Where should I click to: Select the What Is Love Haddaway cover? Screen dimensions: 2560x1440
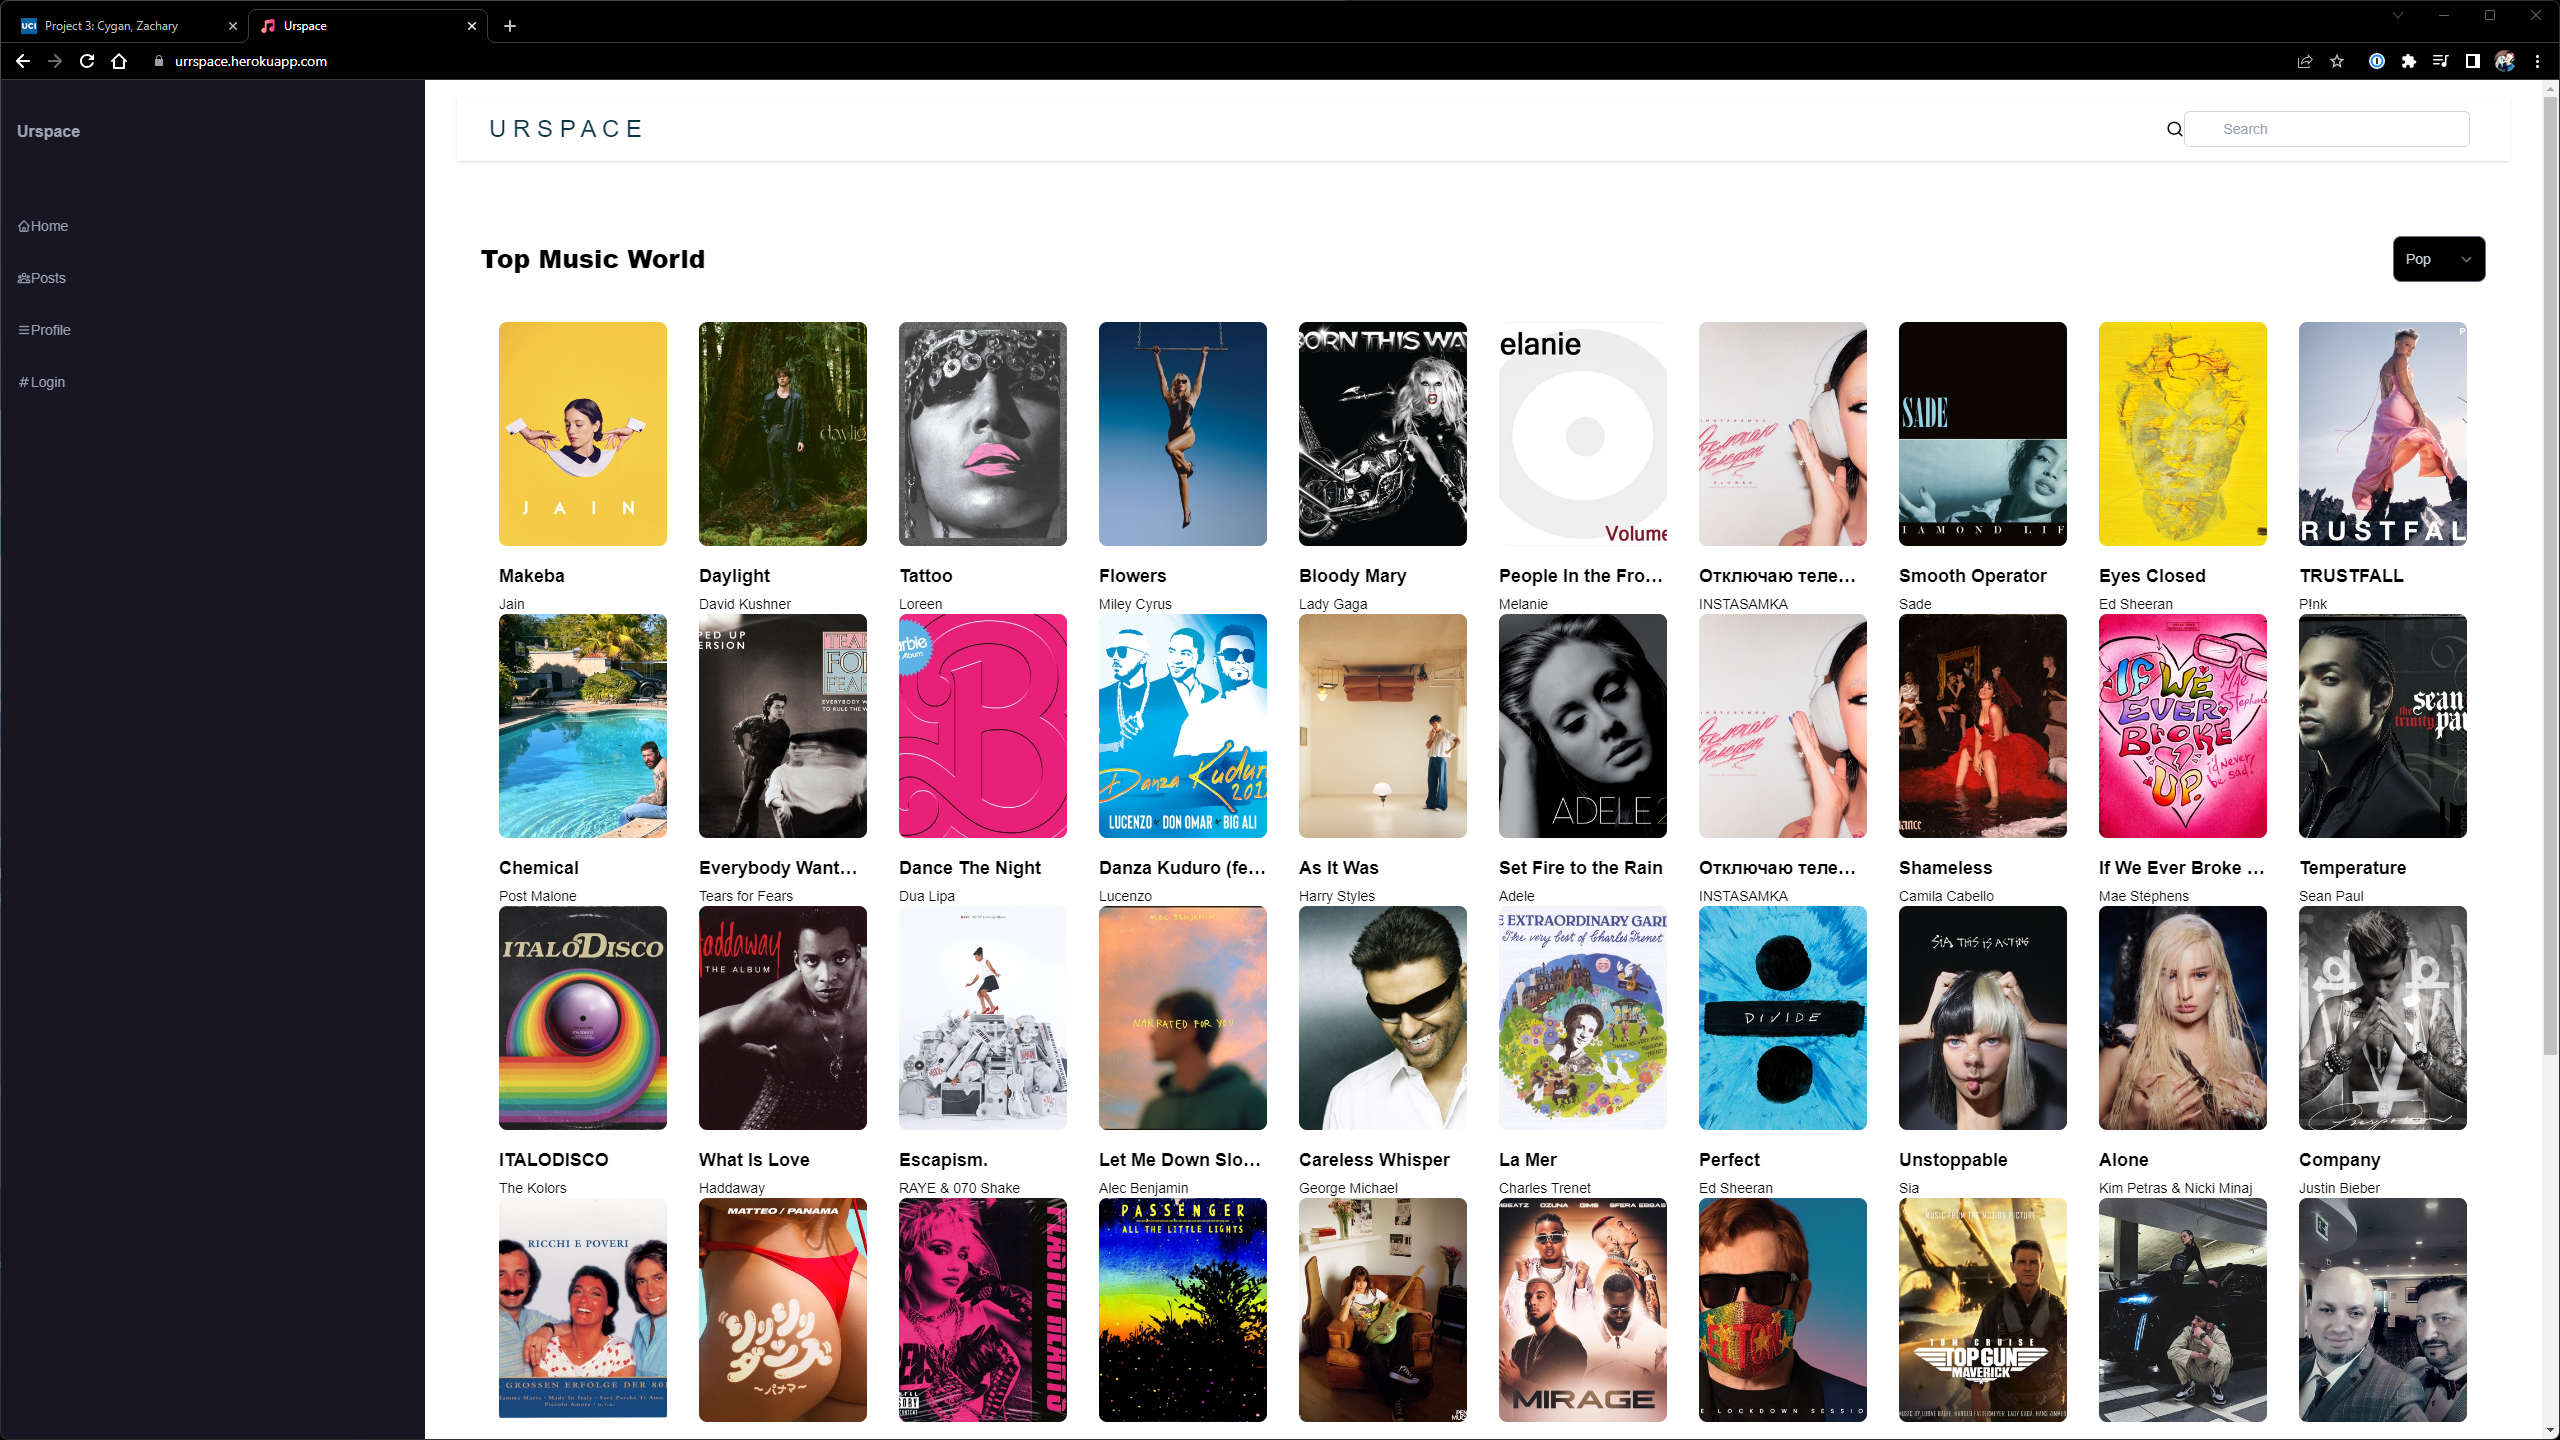pyautogui.click(x=783, y=1018)
